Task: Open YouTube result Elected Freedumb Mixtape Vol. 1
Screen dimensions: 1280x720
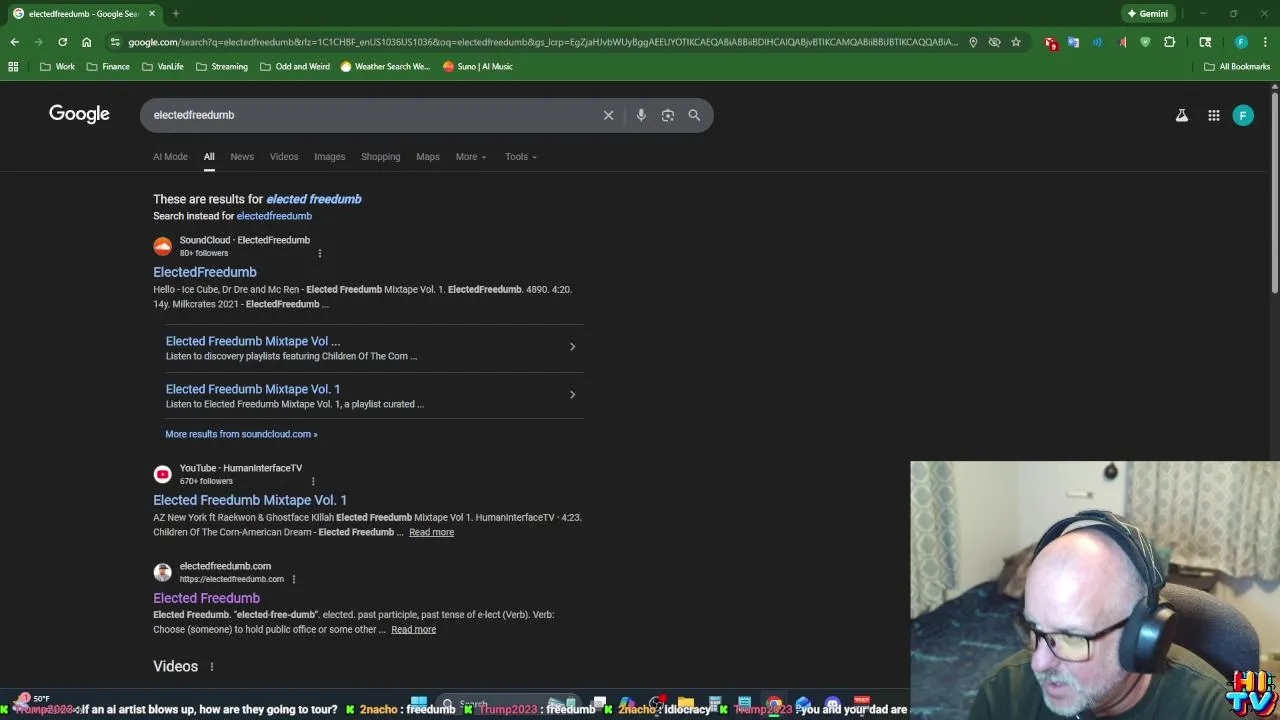Action: coord(250,500)
